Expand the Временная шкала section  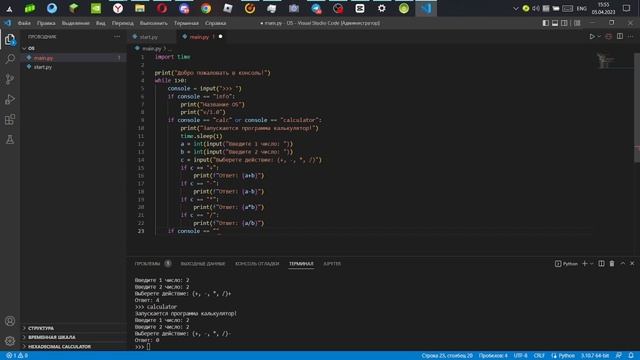coord(52,337)
